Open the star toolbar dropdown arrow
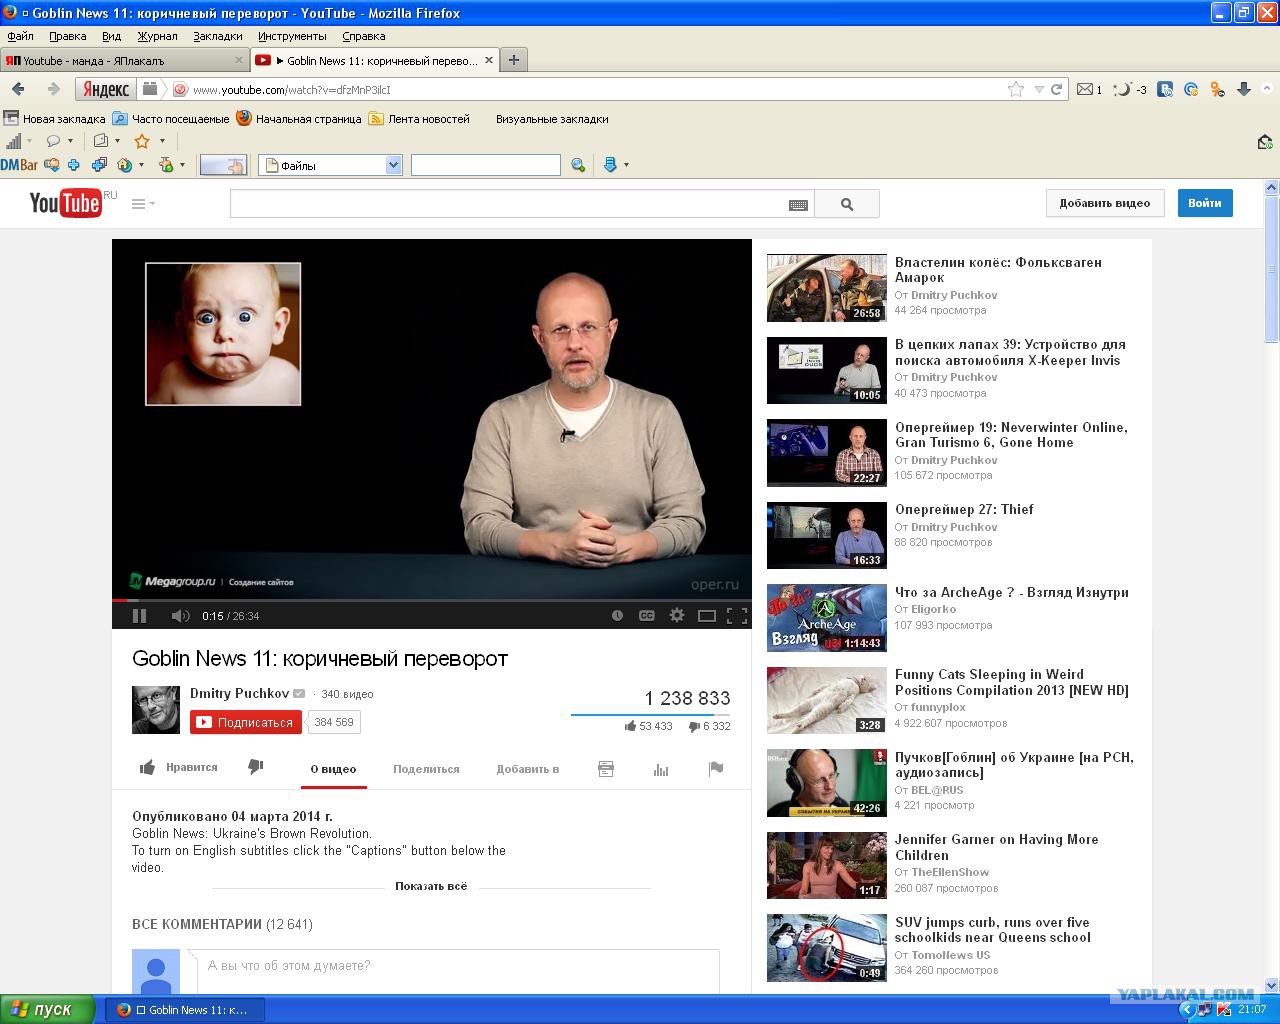 tap(162, 141)
